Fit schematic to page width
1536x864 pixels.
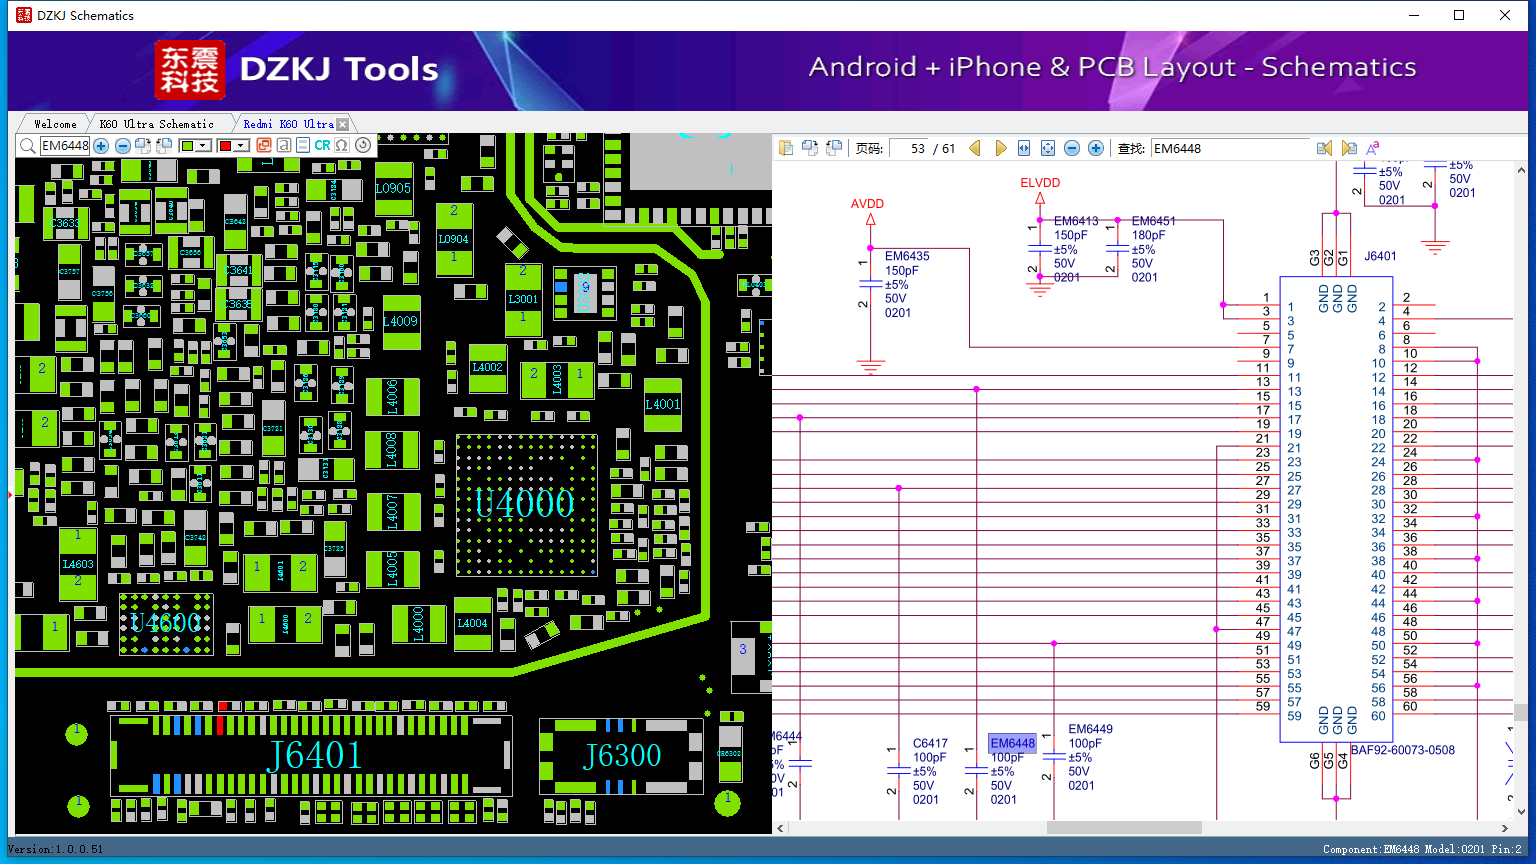(x=1024, y=148)
